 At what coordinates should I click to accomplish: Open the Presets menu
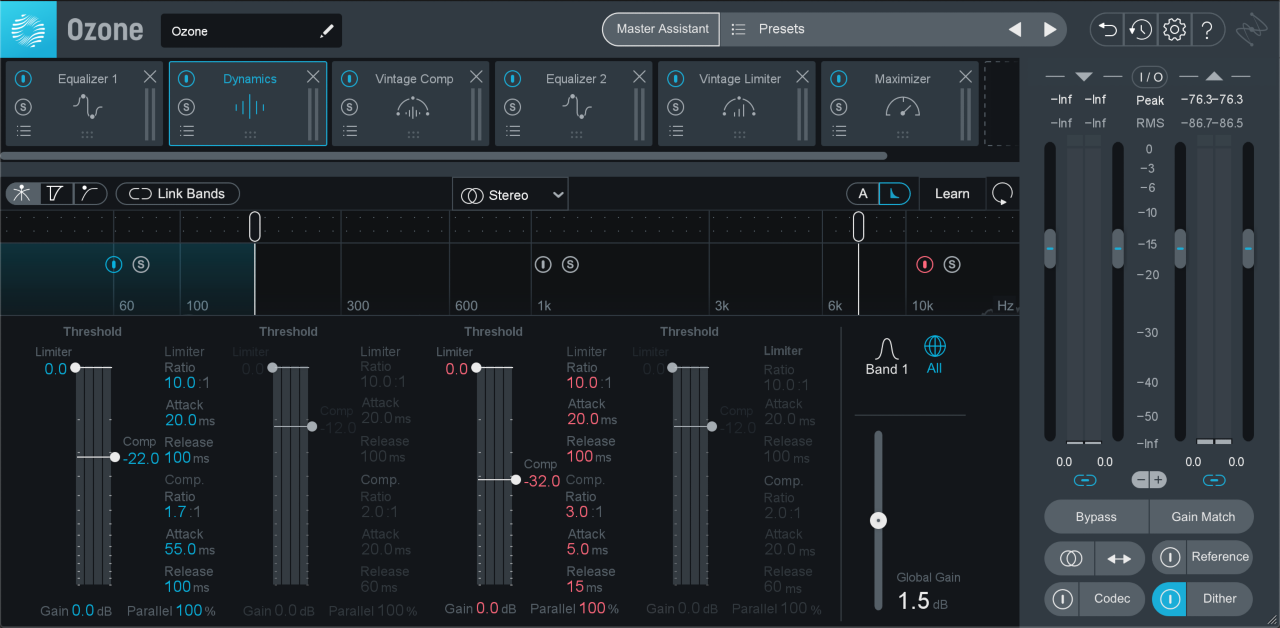781,29
